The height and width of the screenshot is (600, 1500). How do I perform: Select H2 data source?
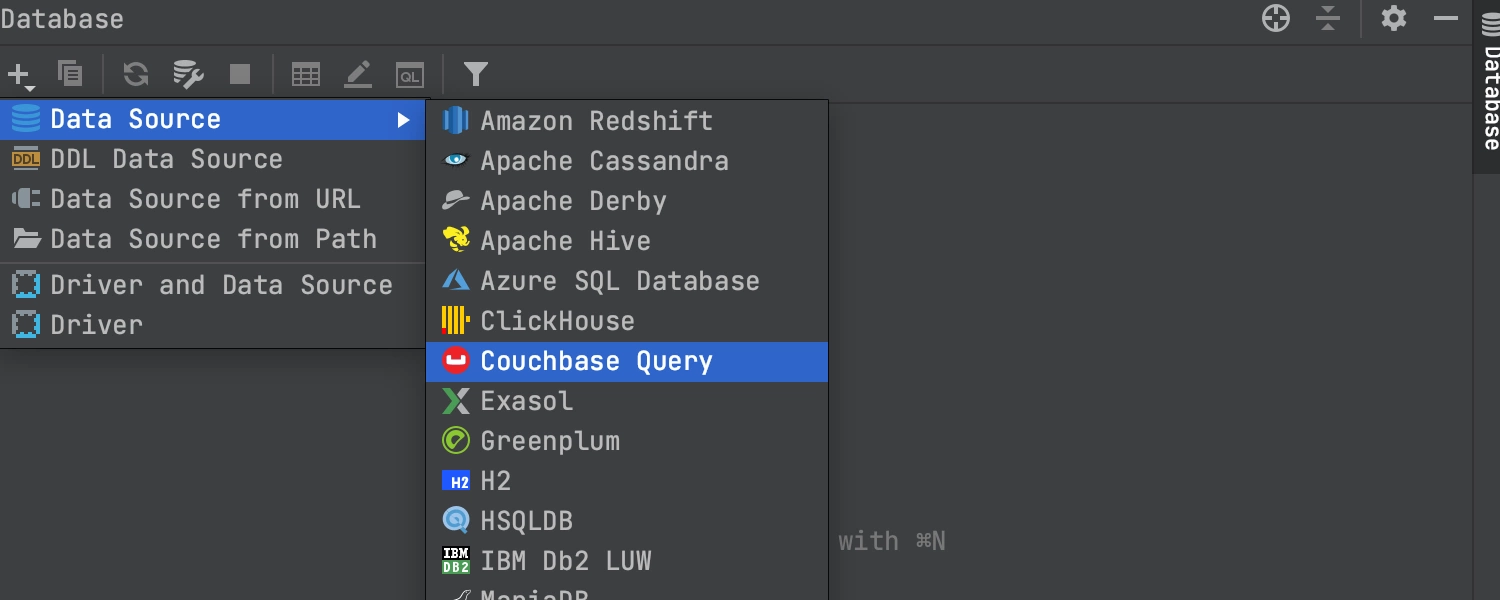[x=627, y=481]
